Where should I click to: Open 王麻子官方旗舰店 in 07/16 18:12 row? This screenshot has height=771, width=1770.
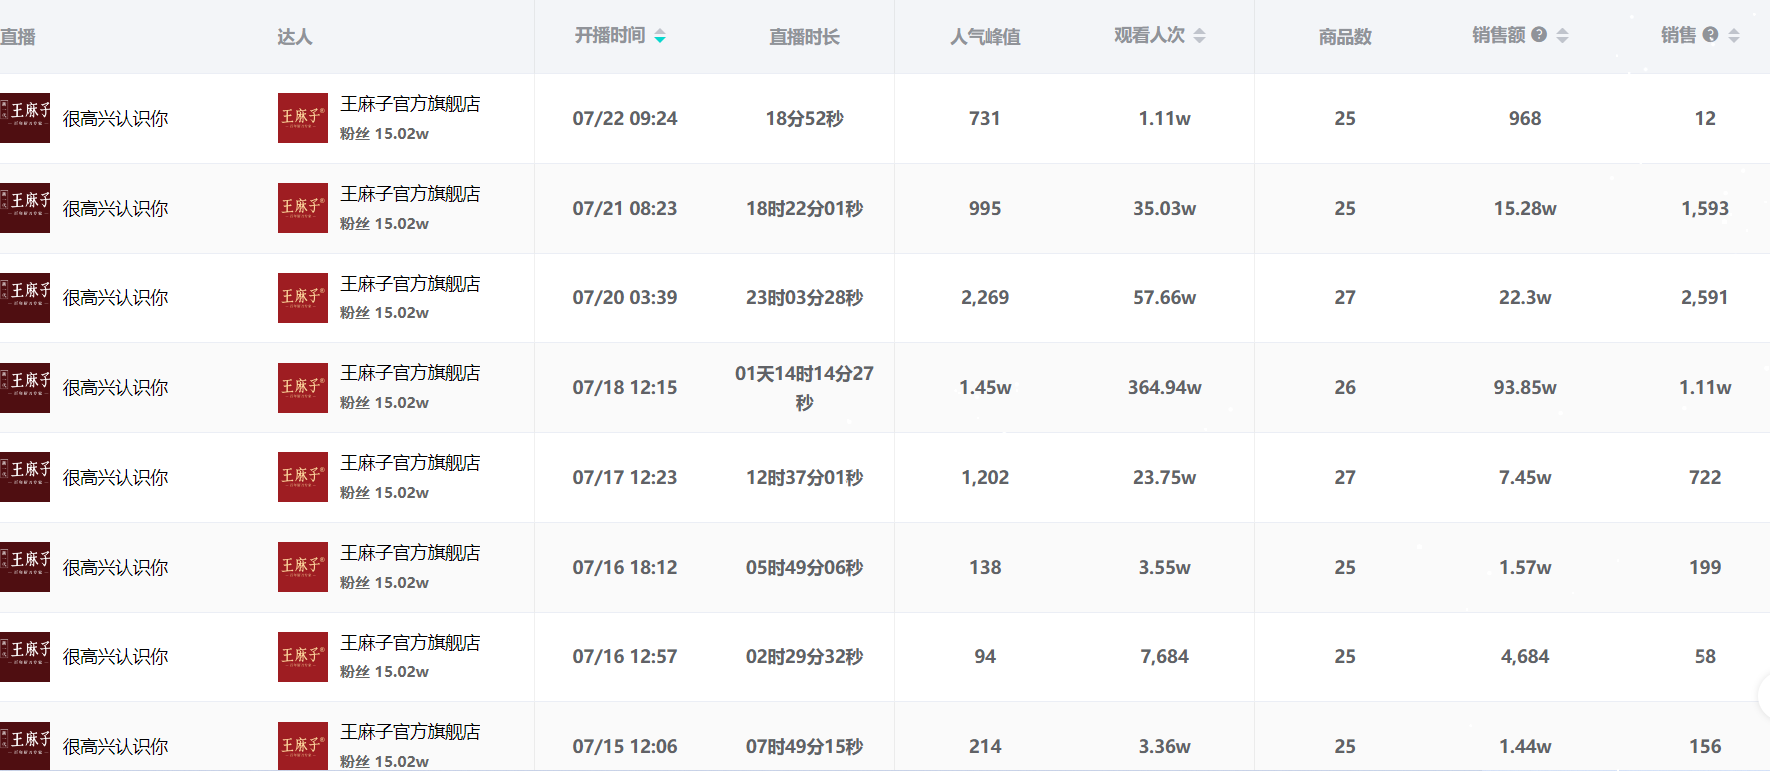point(410,553)
